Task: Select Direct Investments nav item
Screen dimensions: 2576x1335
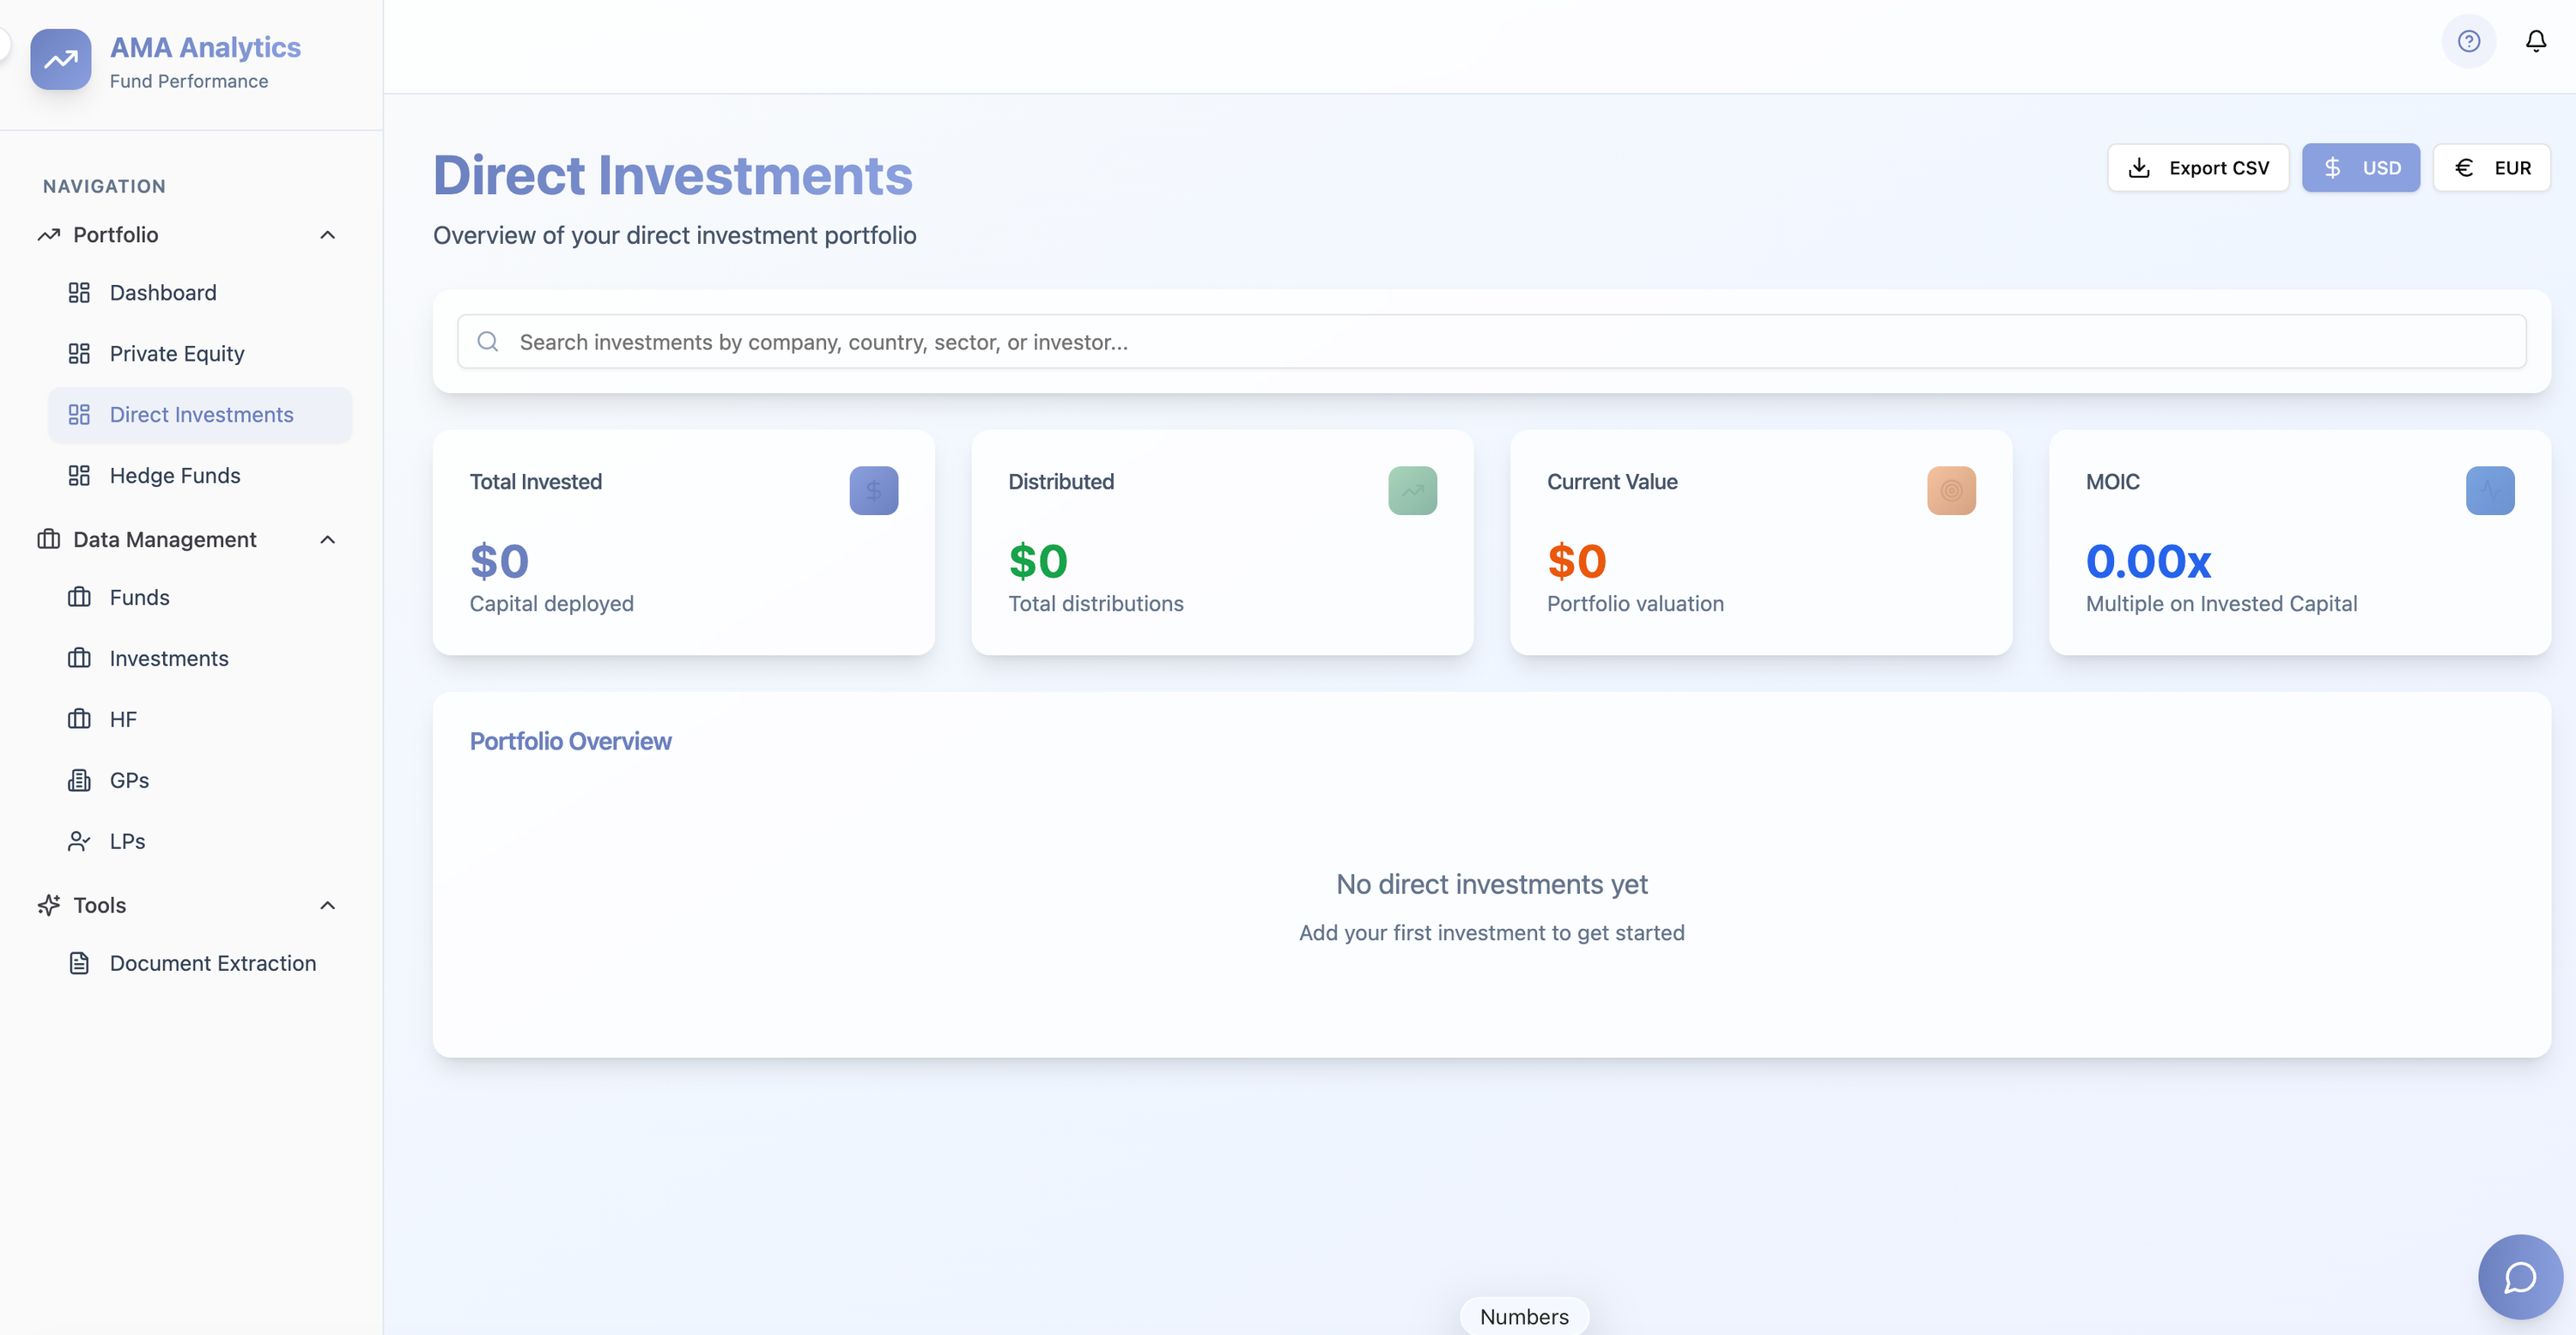Action: [x=200, y=415]
